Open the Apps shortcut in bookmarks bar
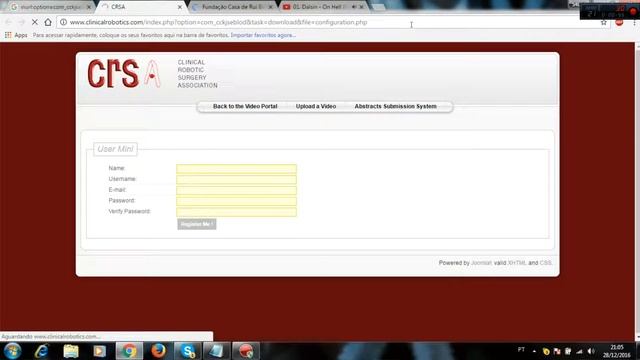The height and width of the screenshot is (360, 640). (x=16, y=35)
